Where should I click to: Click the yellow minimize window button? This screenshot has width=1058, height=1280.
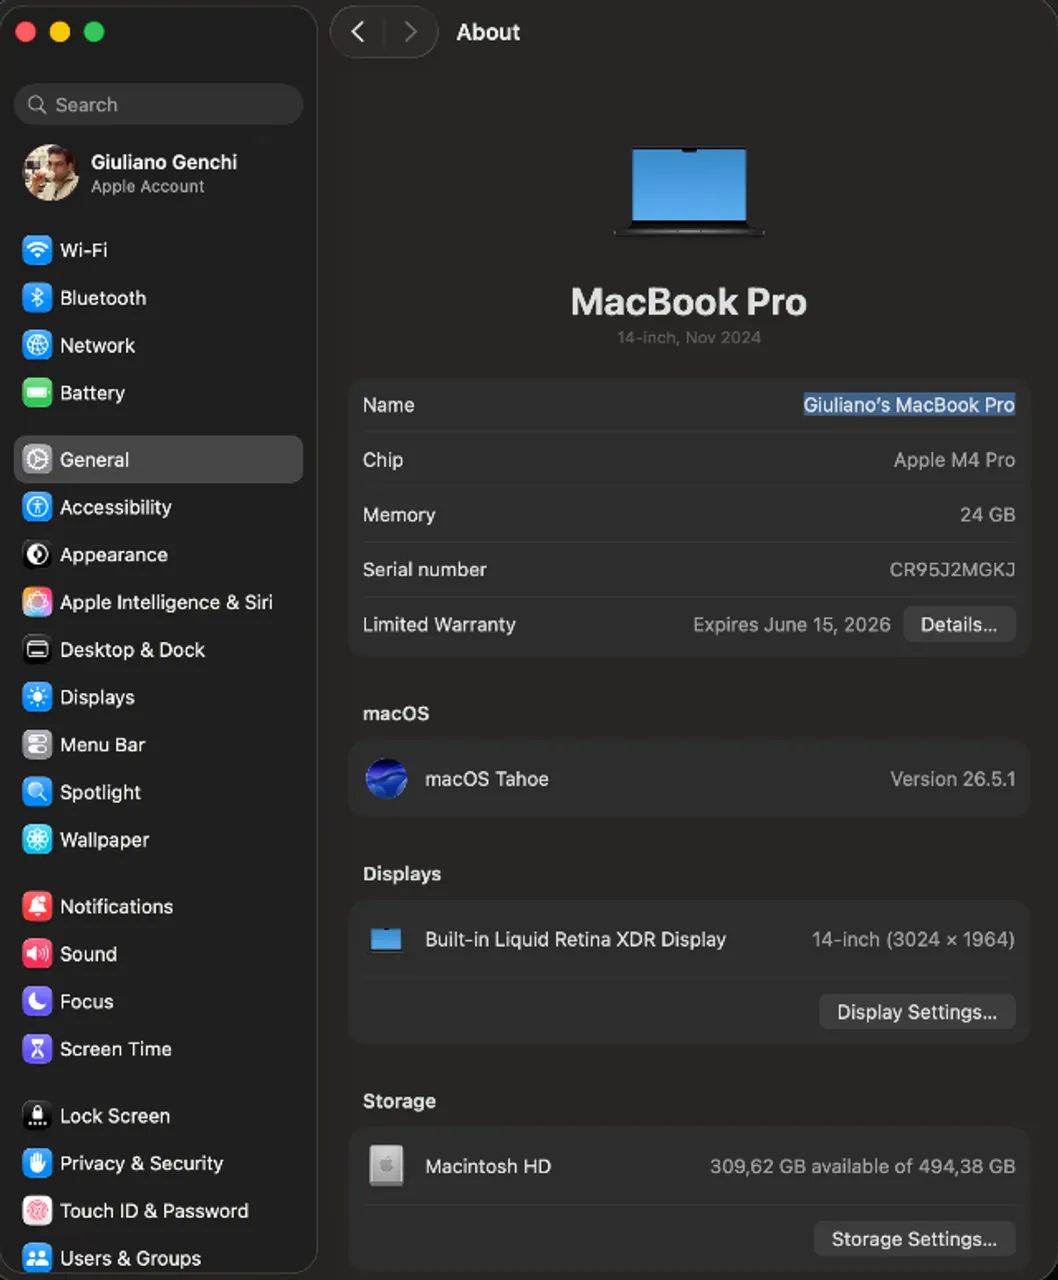pos(60,32)
